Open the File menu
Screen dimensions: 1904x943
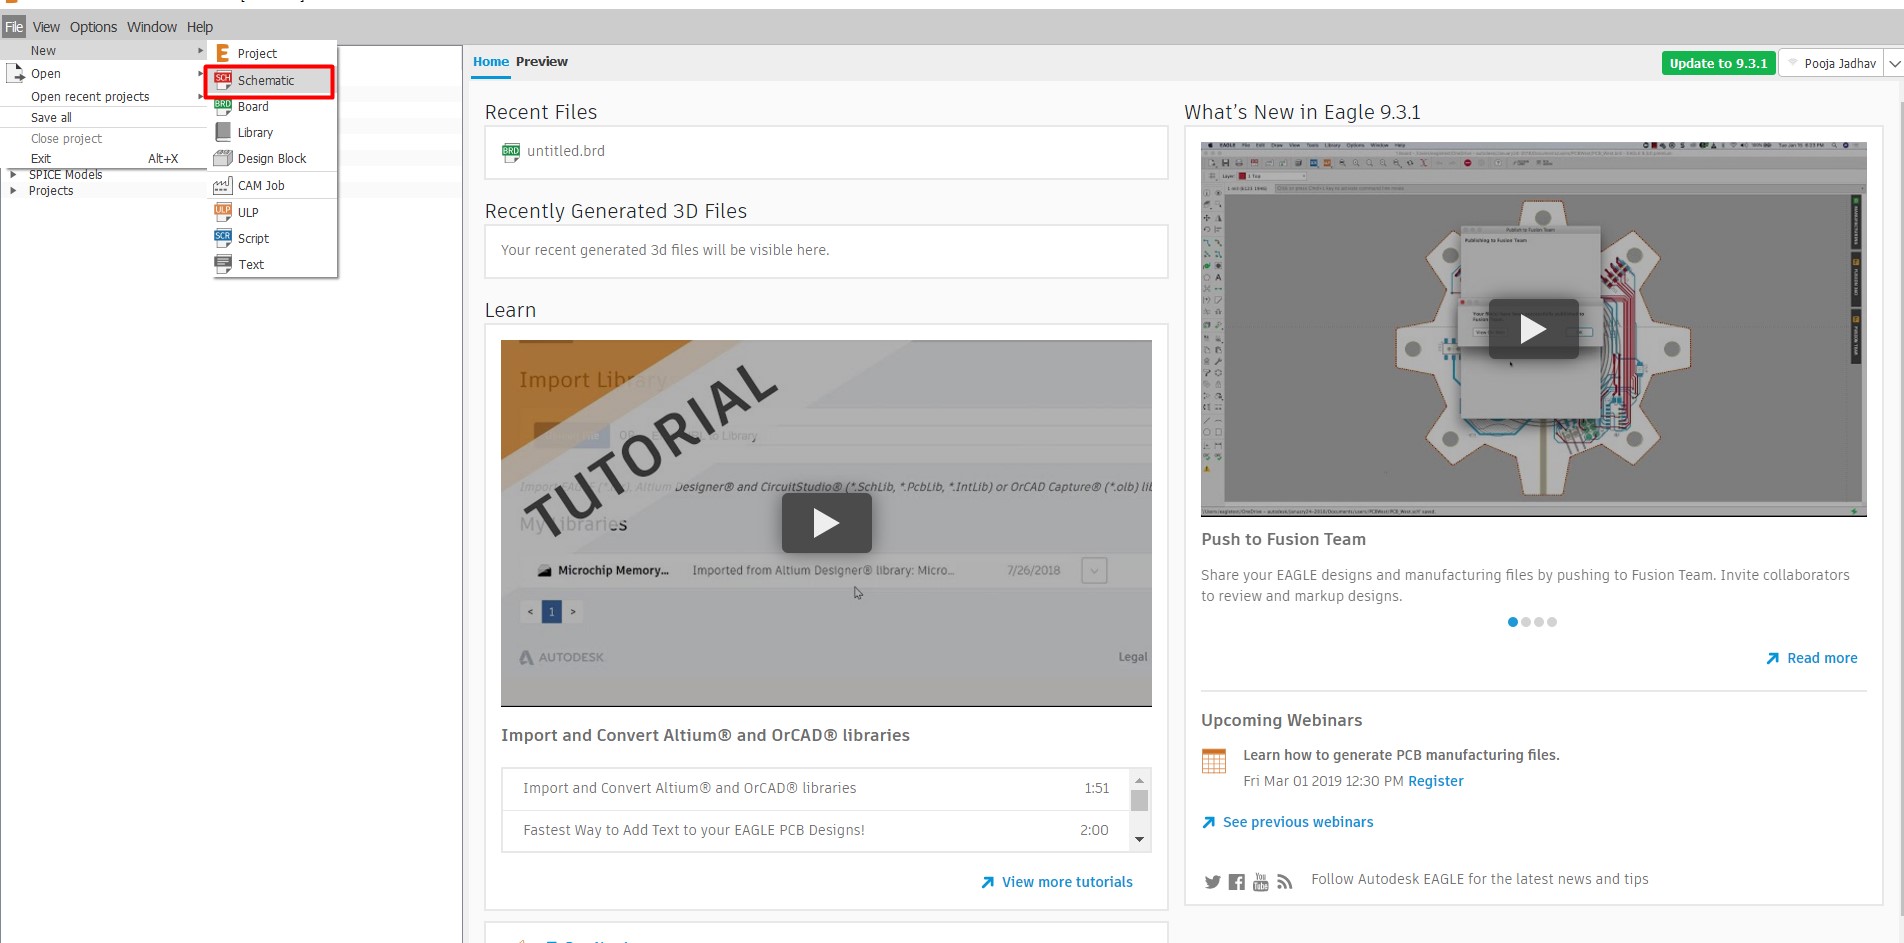point(14,27)
